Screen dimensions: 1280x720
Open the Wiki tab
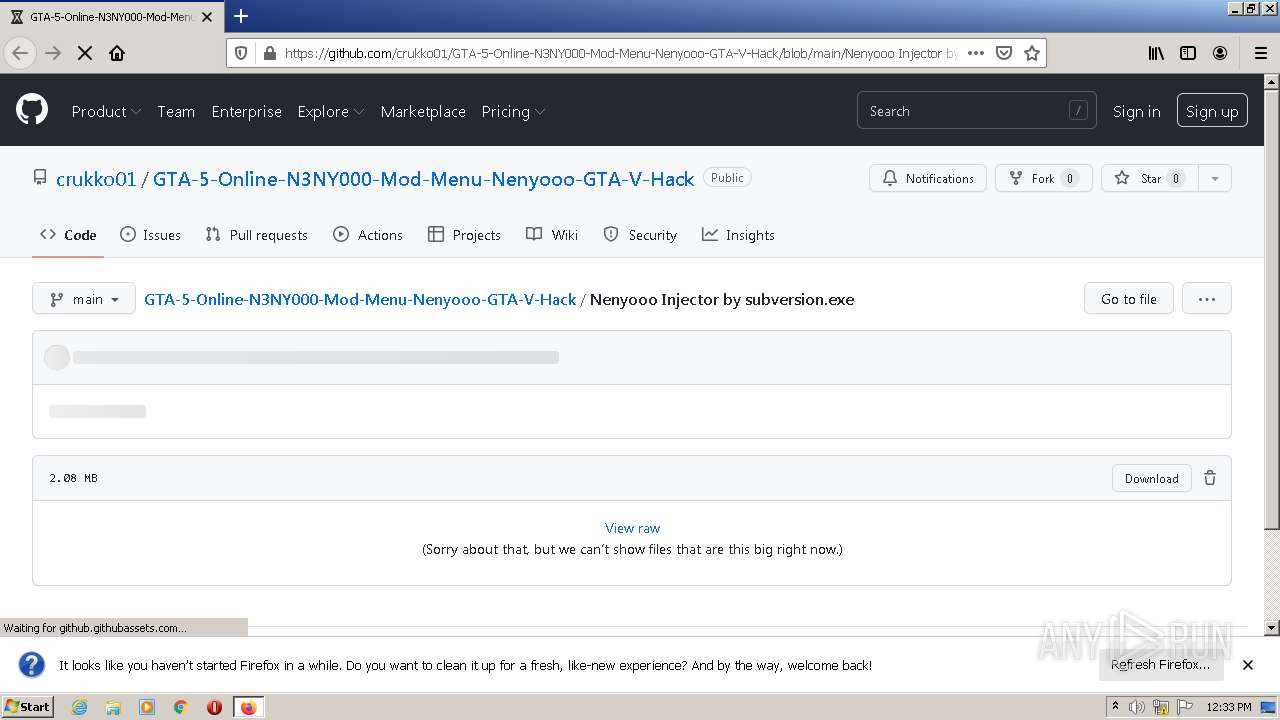click(x=552, y=235)
